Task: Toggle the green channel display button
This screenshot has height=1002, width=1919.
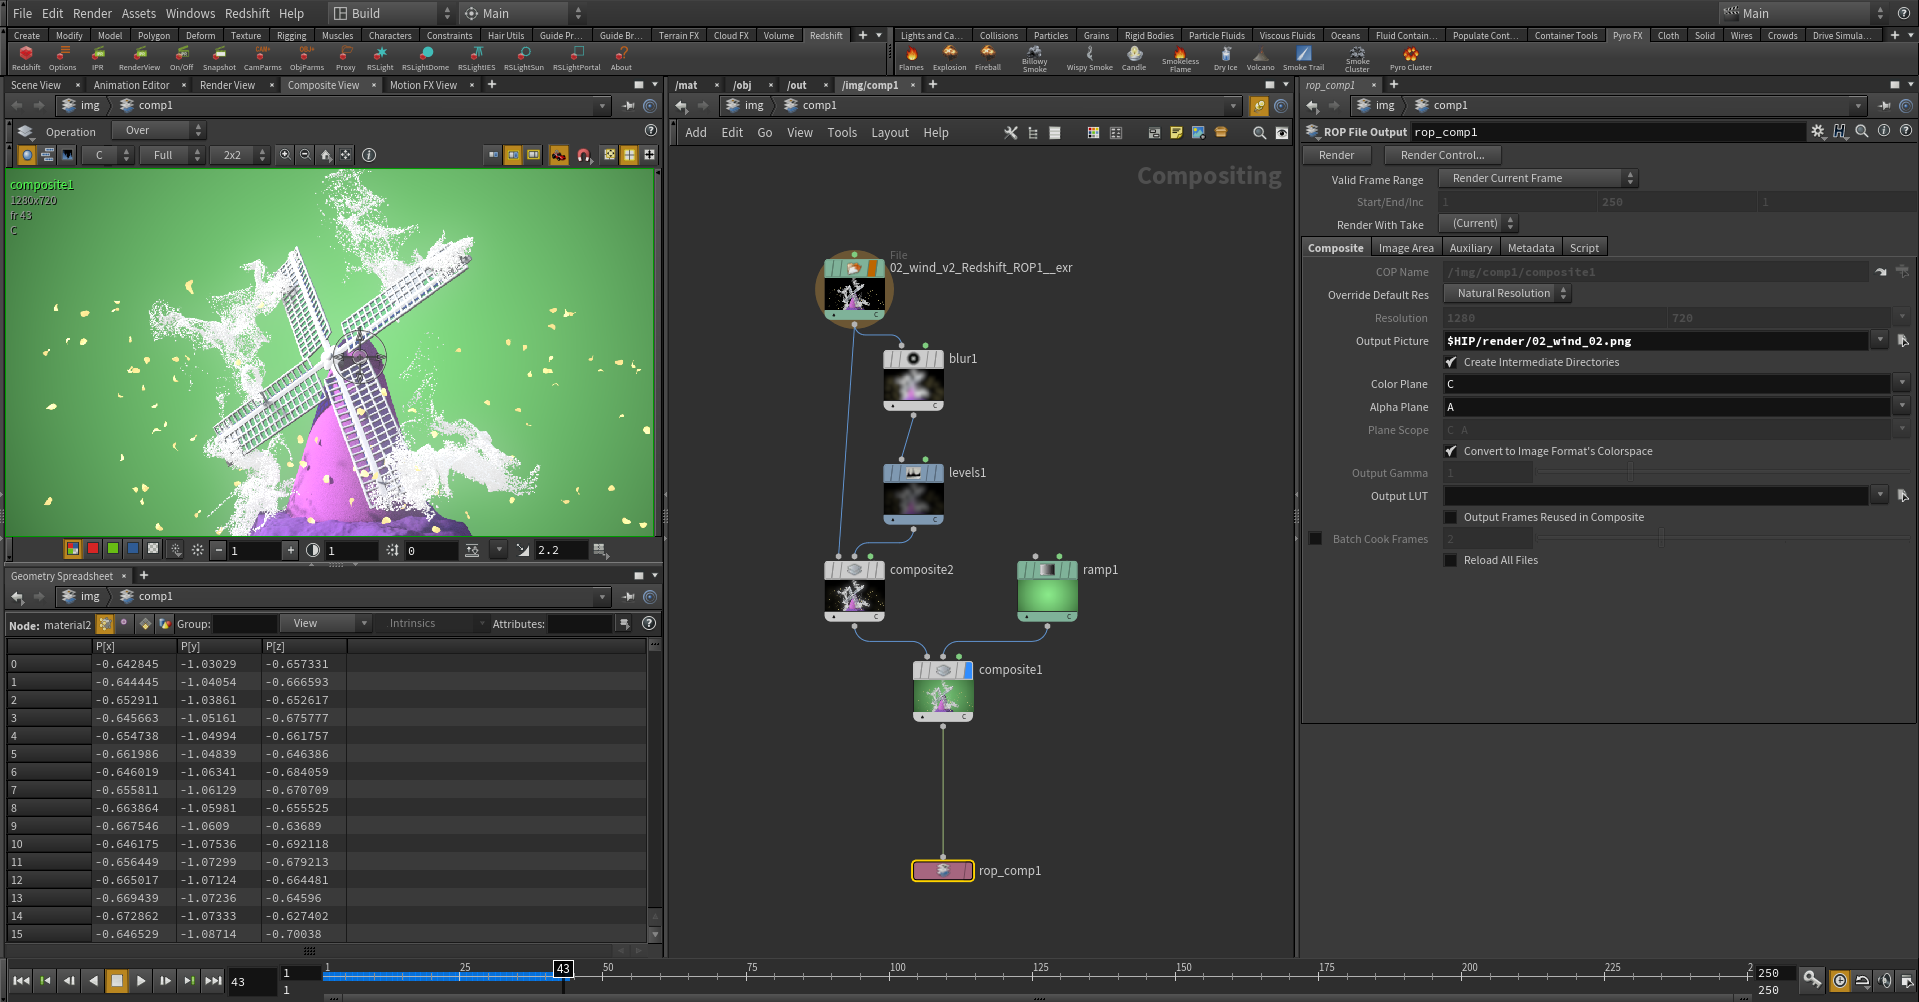Action: [x=113, y=549]
